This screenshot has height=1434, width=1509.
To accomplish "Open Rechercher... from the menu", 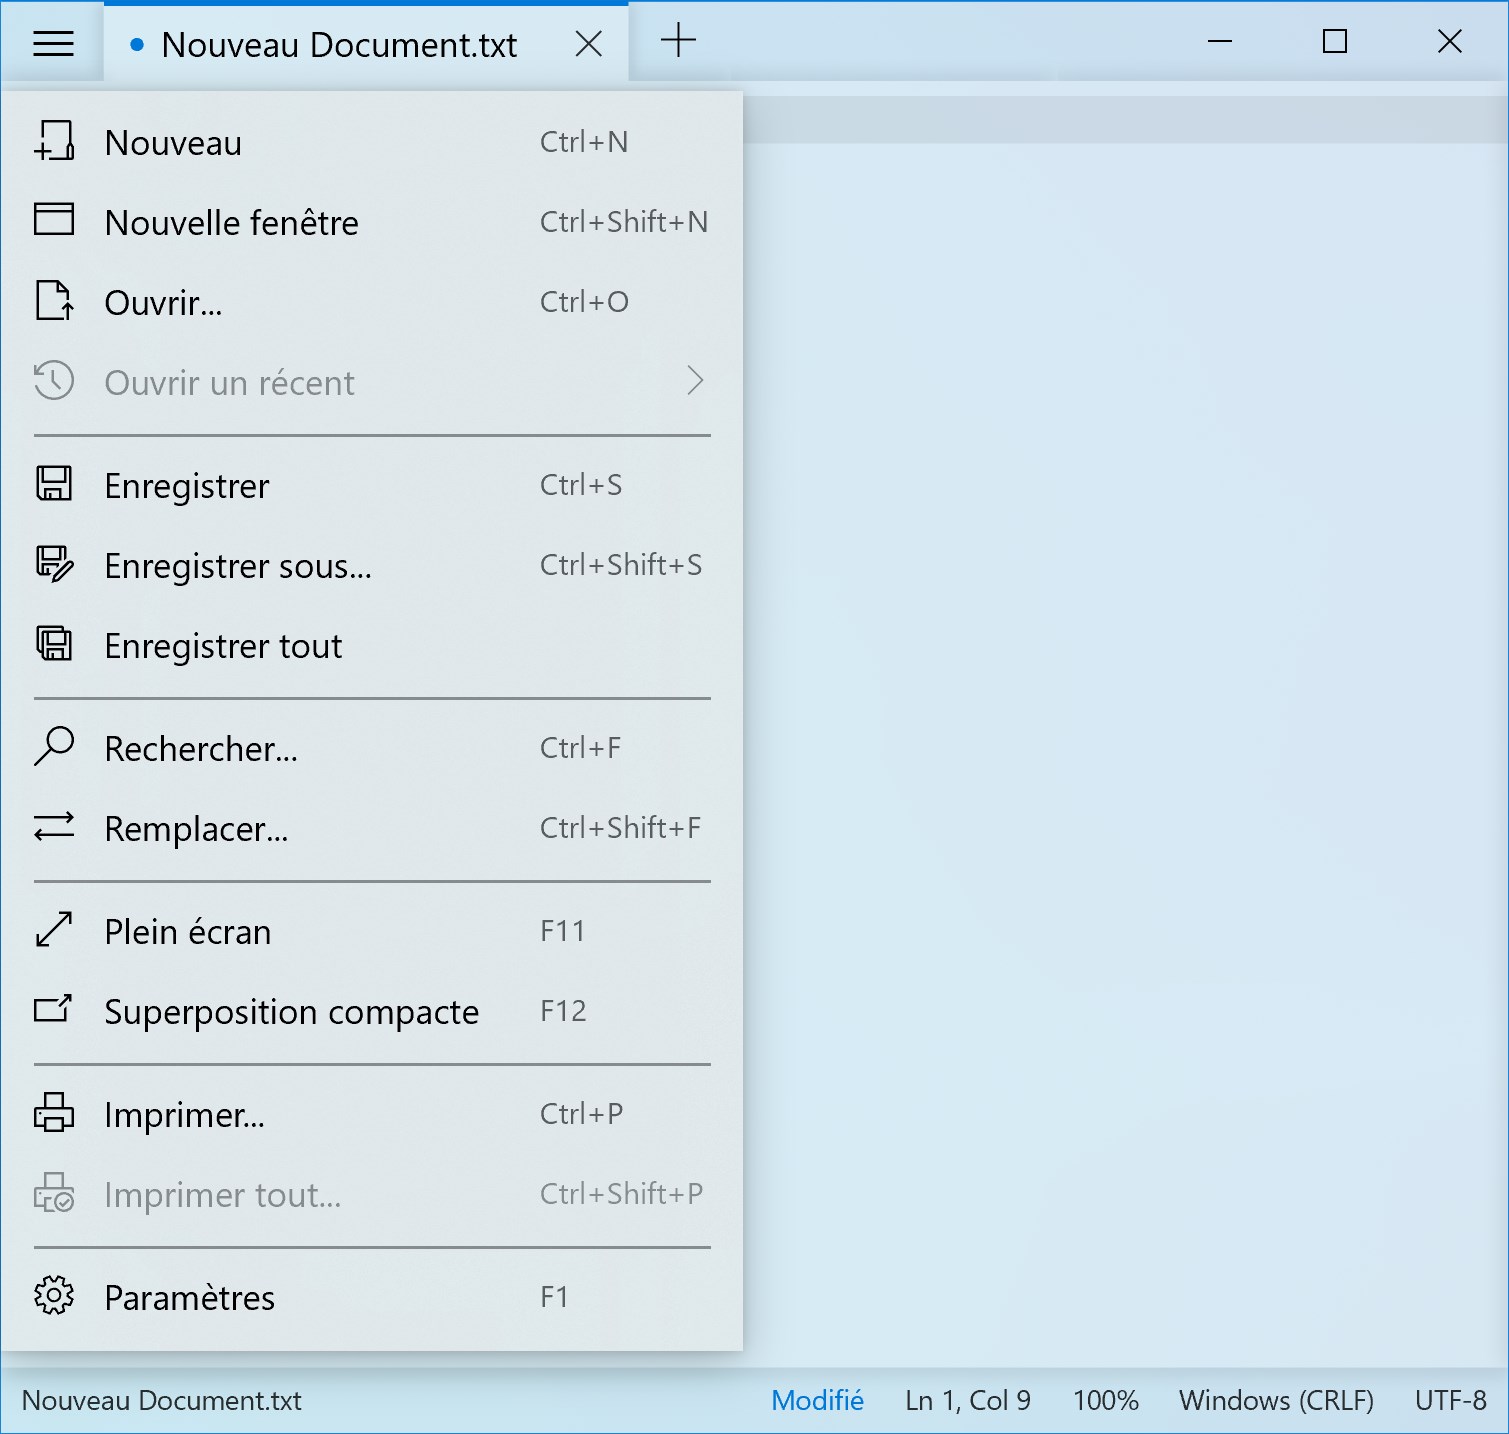I will [372, 748].
